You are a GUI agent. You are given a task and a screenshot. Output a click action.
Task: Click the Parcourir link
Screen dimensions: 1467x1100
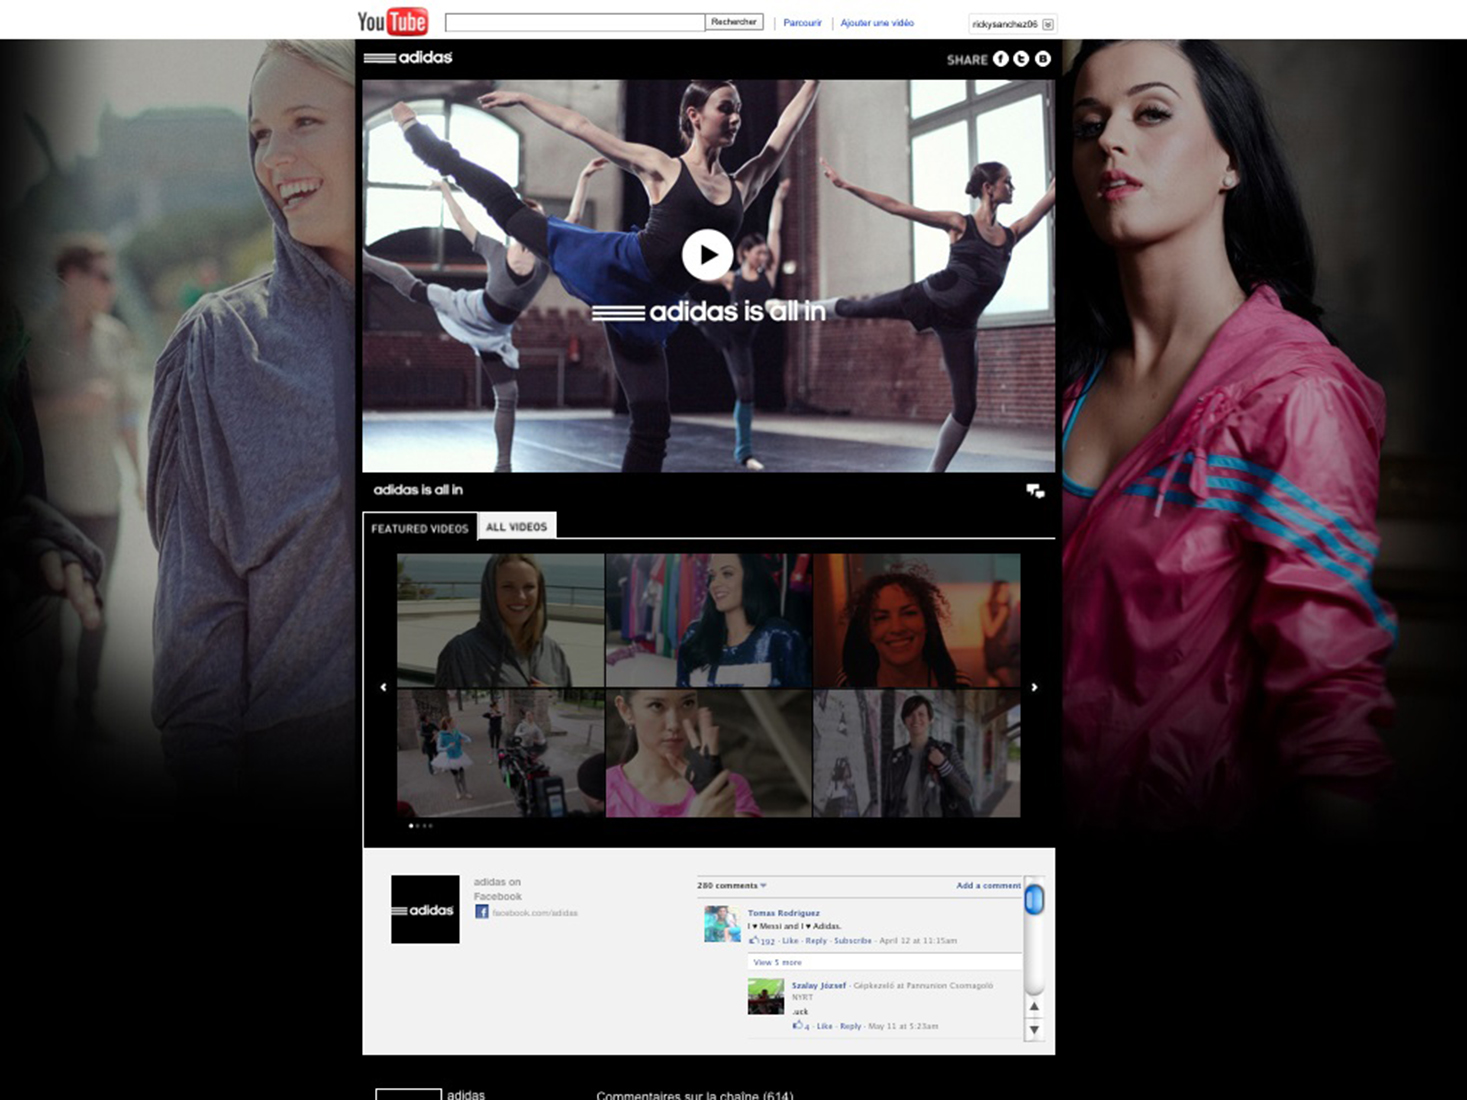[x=802, y=23]
